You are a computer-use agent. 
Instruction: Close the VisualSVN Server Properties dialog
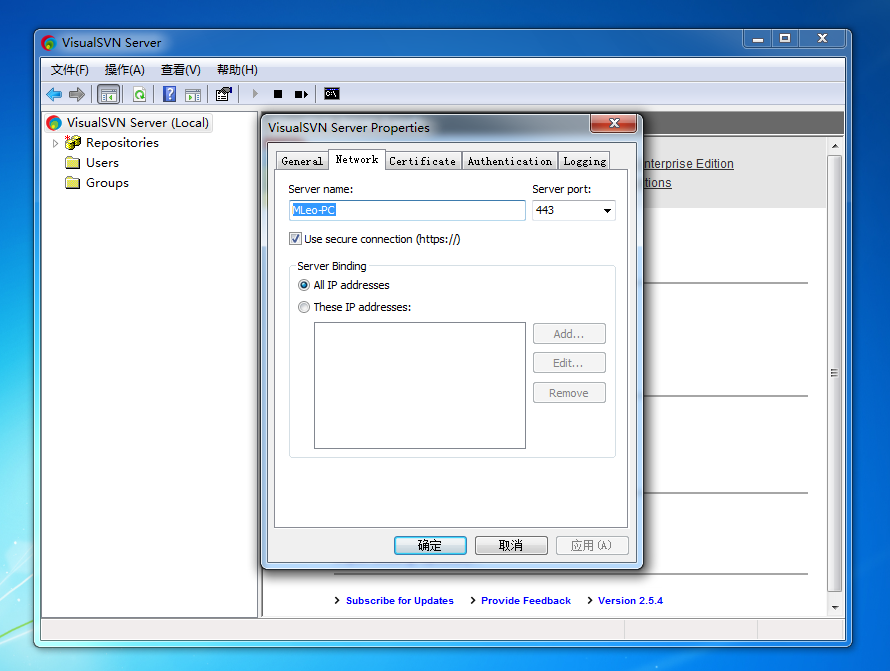coord(614,123)
